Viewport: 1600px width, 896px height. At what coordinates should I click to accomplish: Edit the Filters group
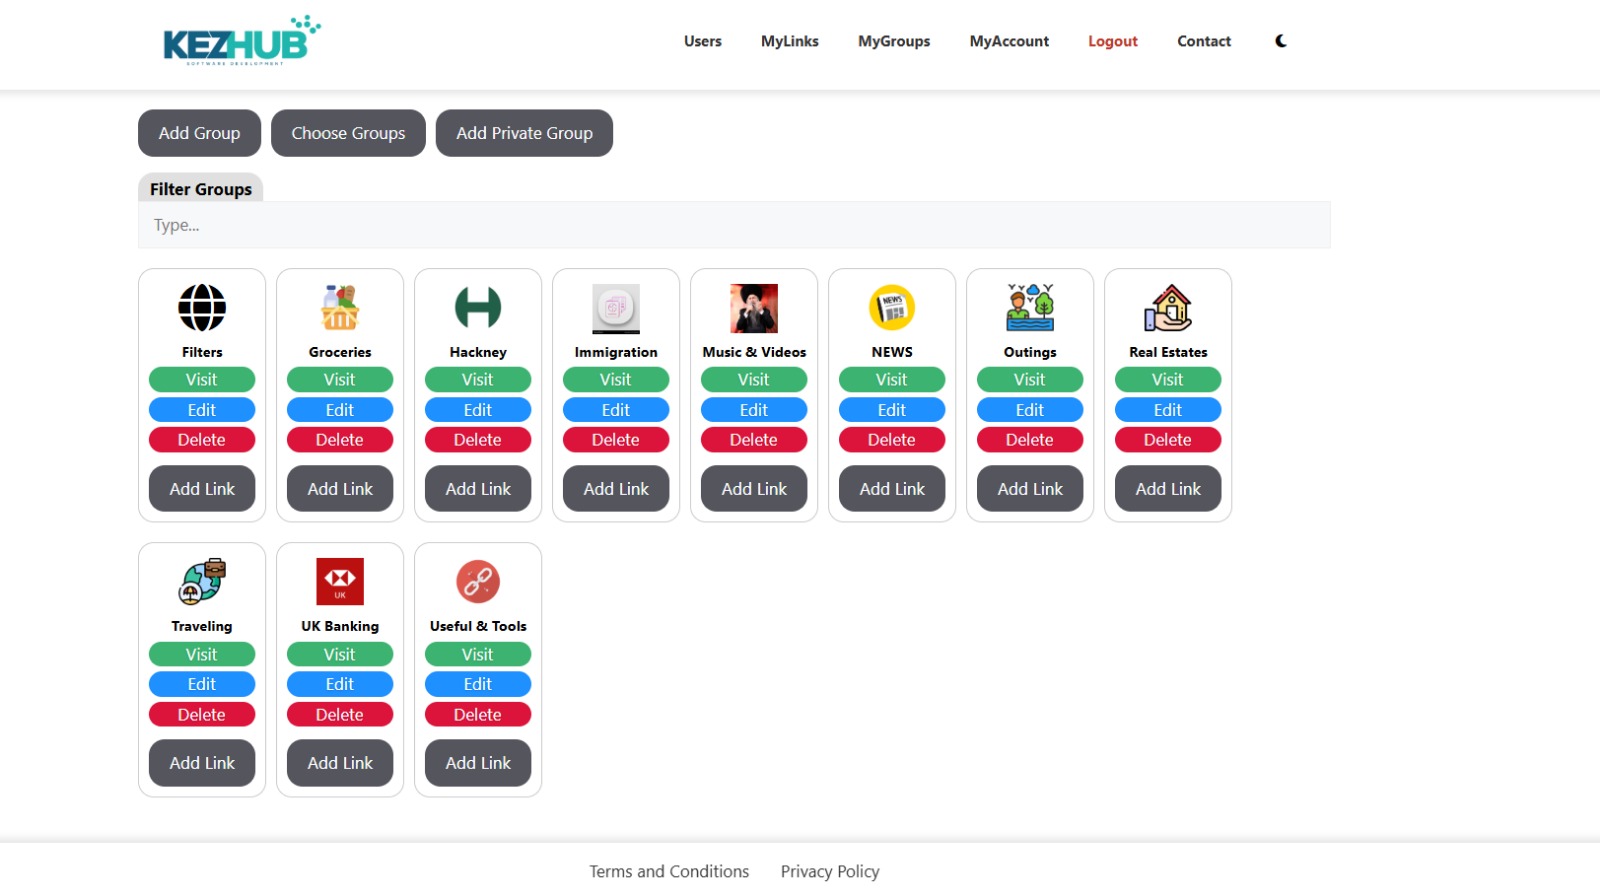coord(202,410)
